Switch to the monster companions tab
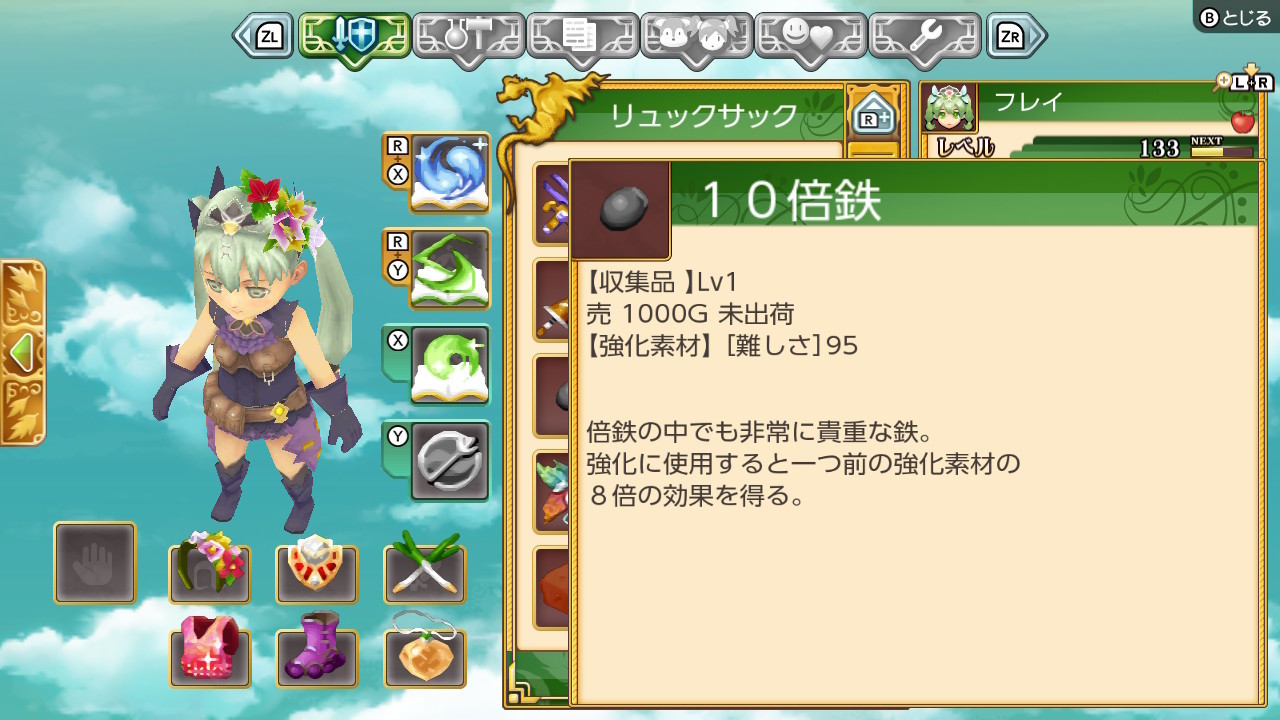Image resolution: width=1280 pixels, height=720 pixels. click(696, 38)
